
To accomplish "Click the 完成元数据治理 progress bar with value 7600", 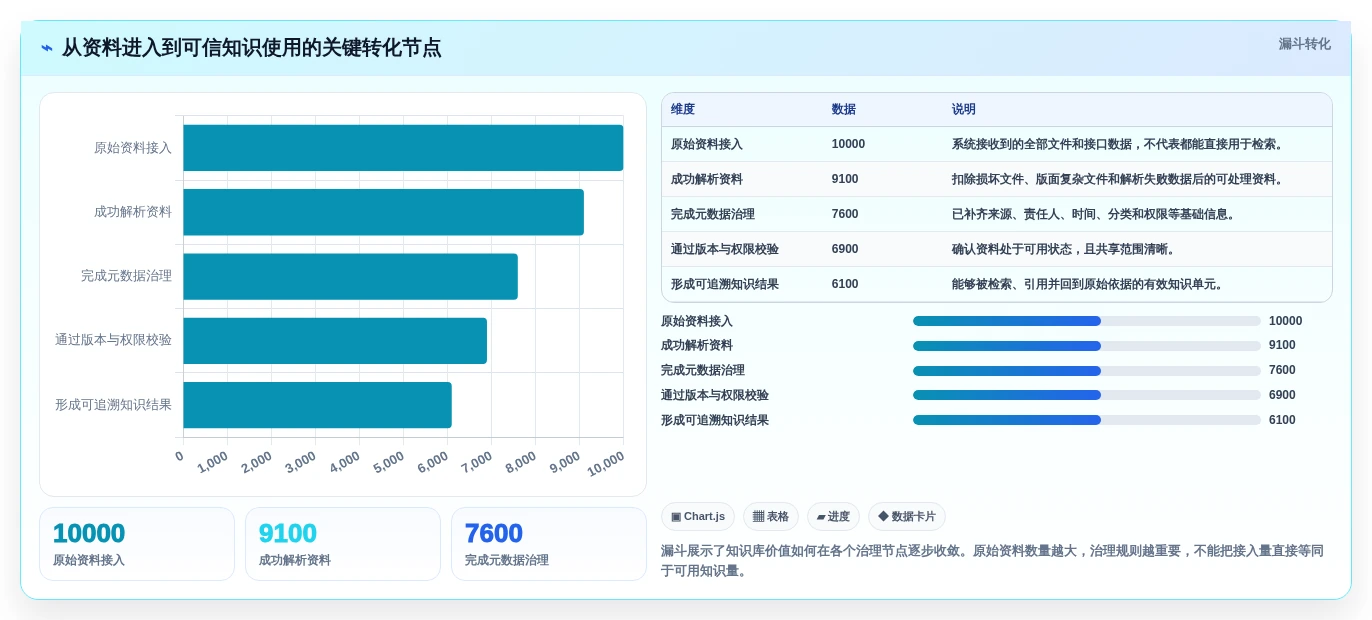I will [x=1086, y=370].
